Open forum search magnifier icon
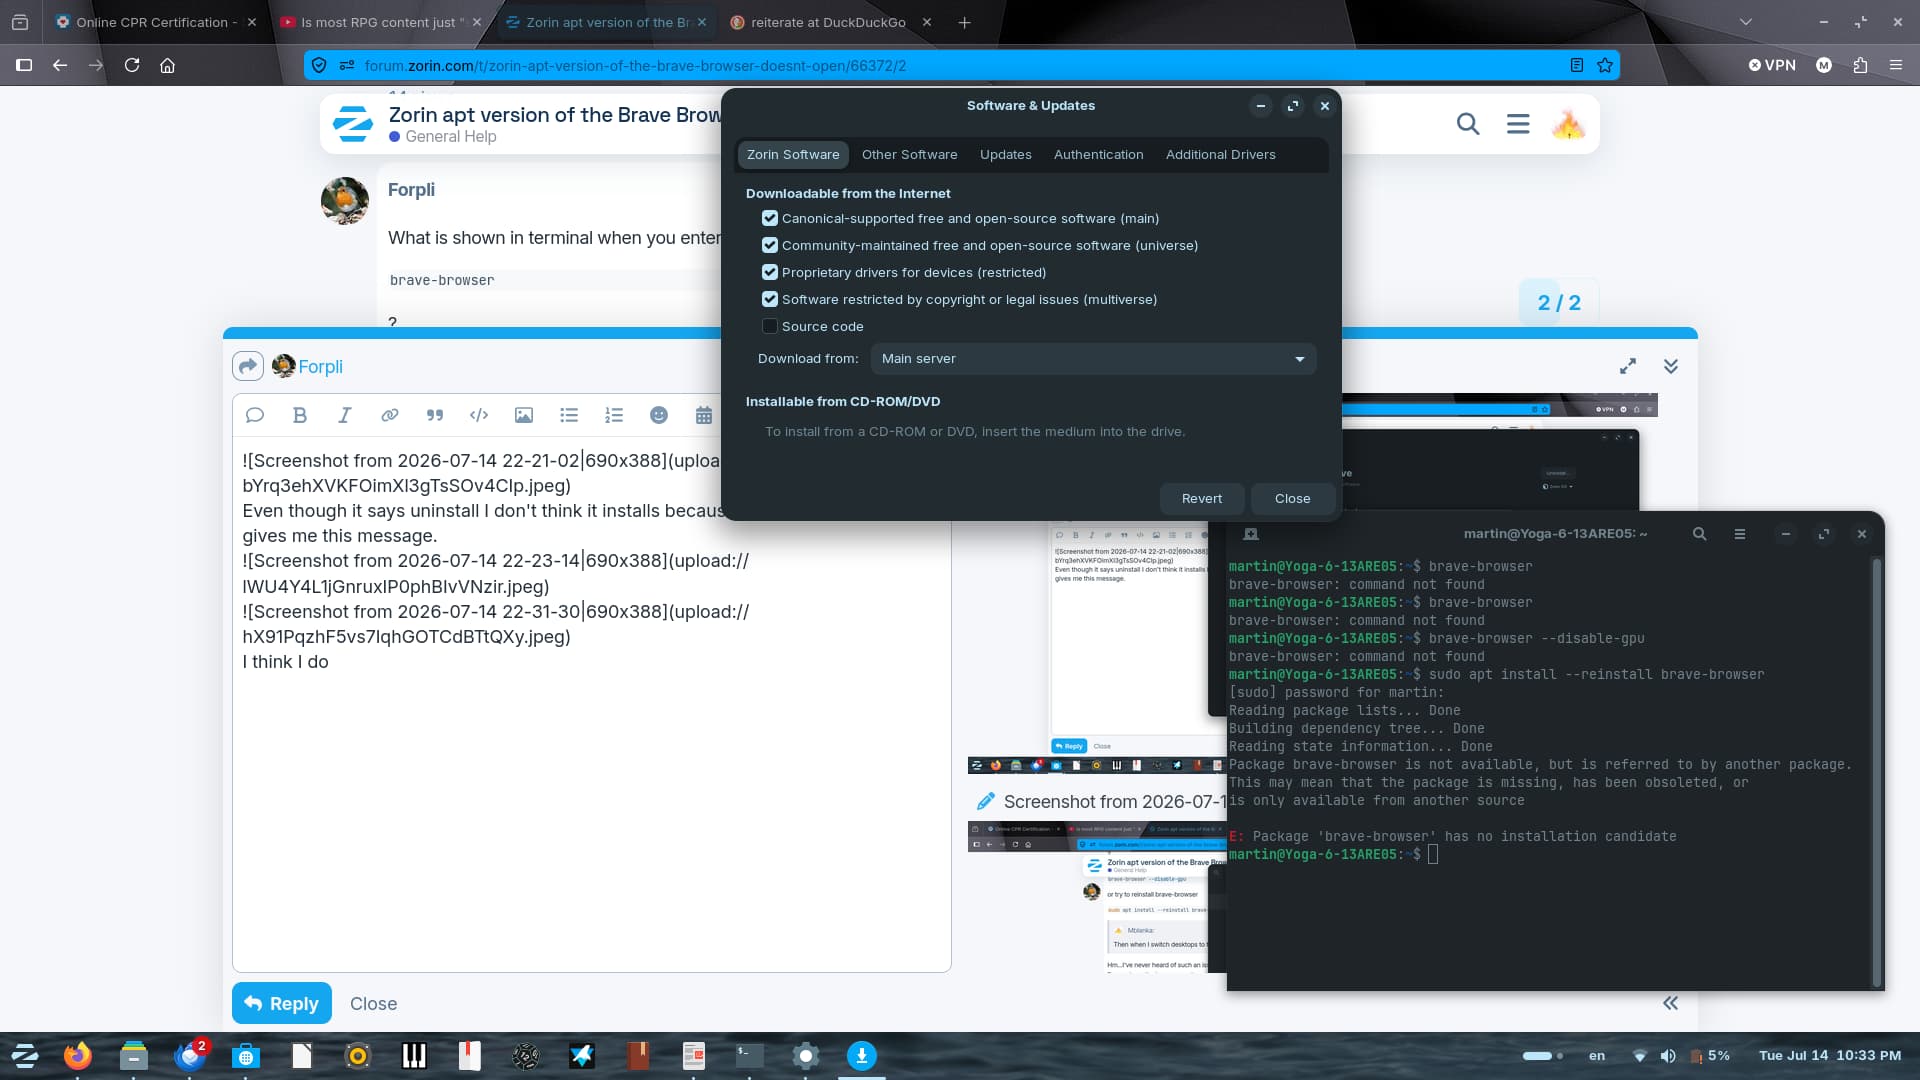The height and width of the screenshot is (1080, 1920). pos(1468,124)
